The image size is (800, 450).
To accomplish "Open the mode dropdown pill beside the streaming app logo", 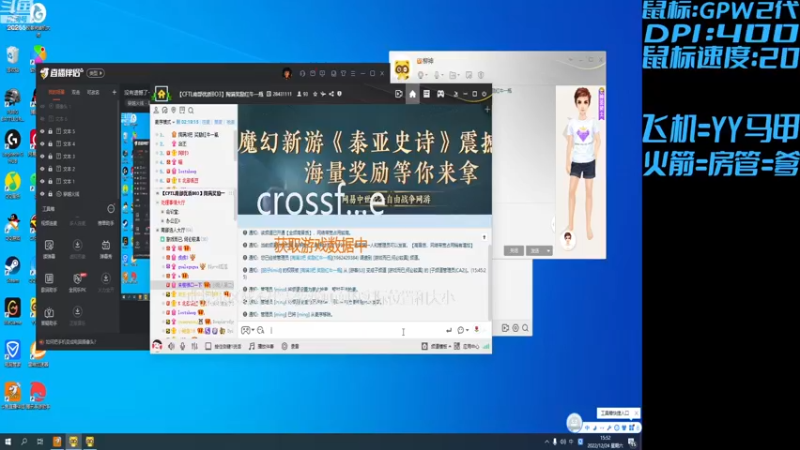I will (95, 73).
